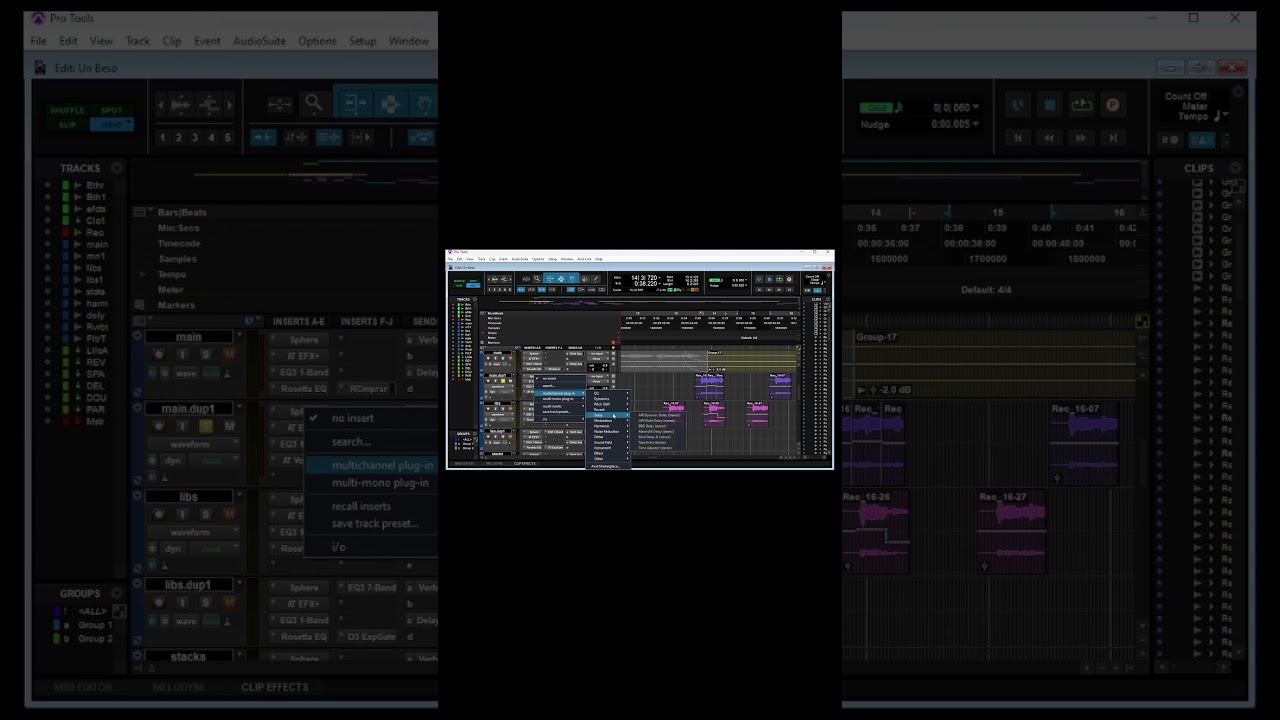
Task: Click the Pro Tools app icon in title bar
Action: tap(450, 252)
